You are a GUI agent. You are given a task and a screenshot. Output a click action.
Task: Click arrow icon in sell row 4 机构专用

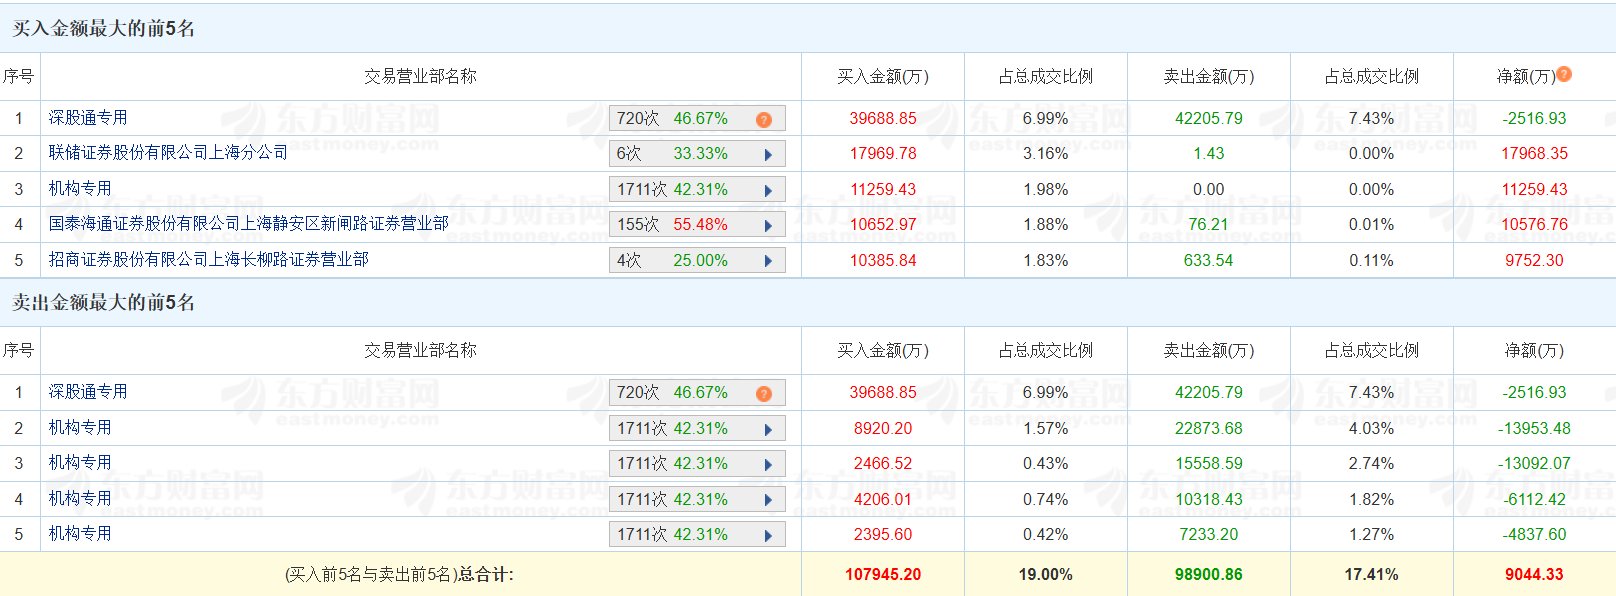tap(768, 500)
